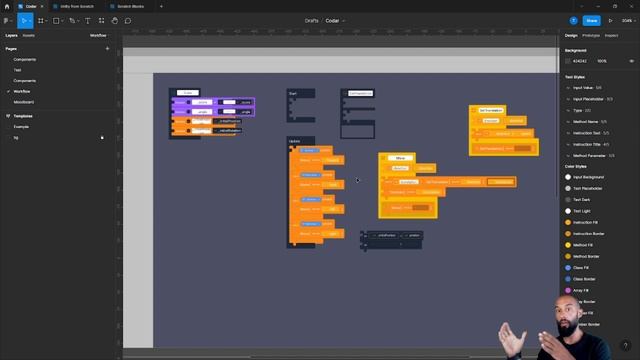Image resolution: width=640 pixels, height=360 pixels.
Task: Click Text Dark color style swatch
Action: point(568,200)
